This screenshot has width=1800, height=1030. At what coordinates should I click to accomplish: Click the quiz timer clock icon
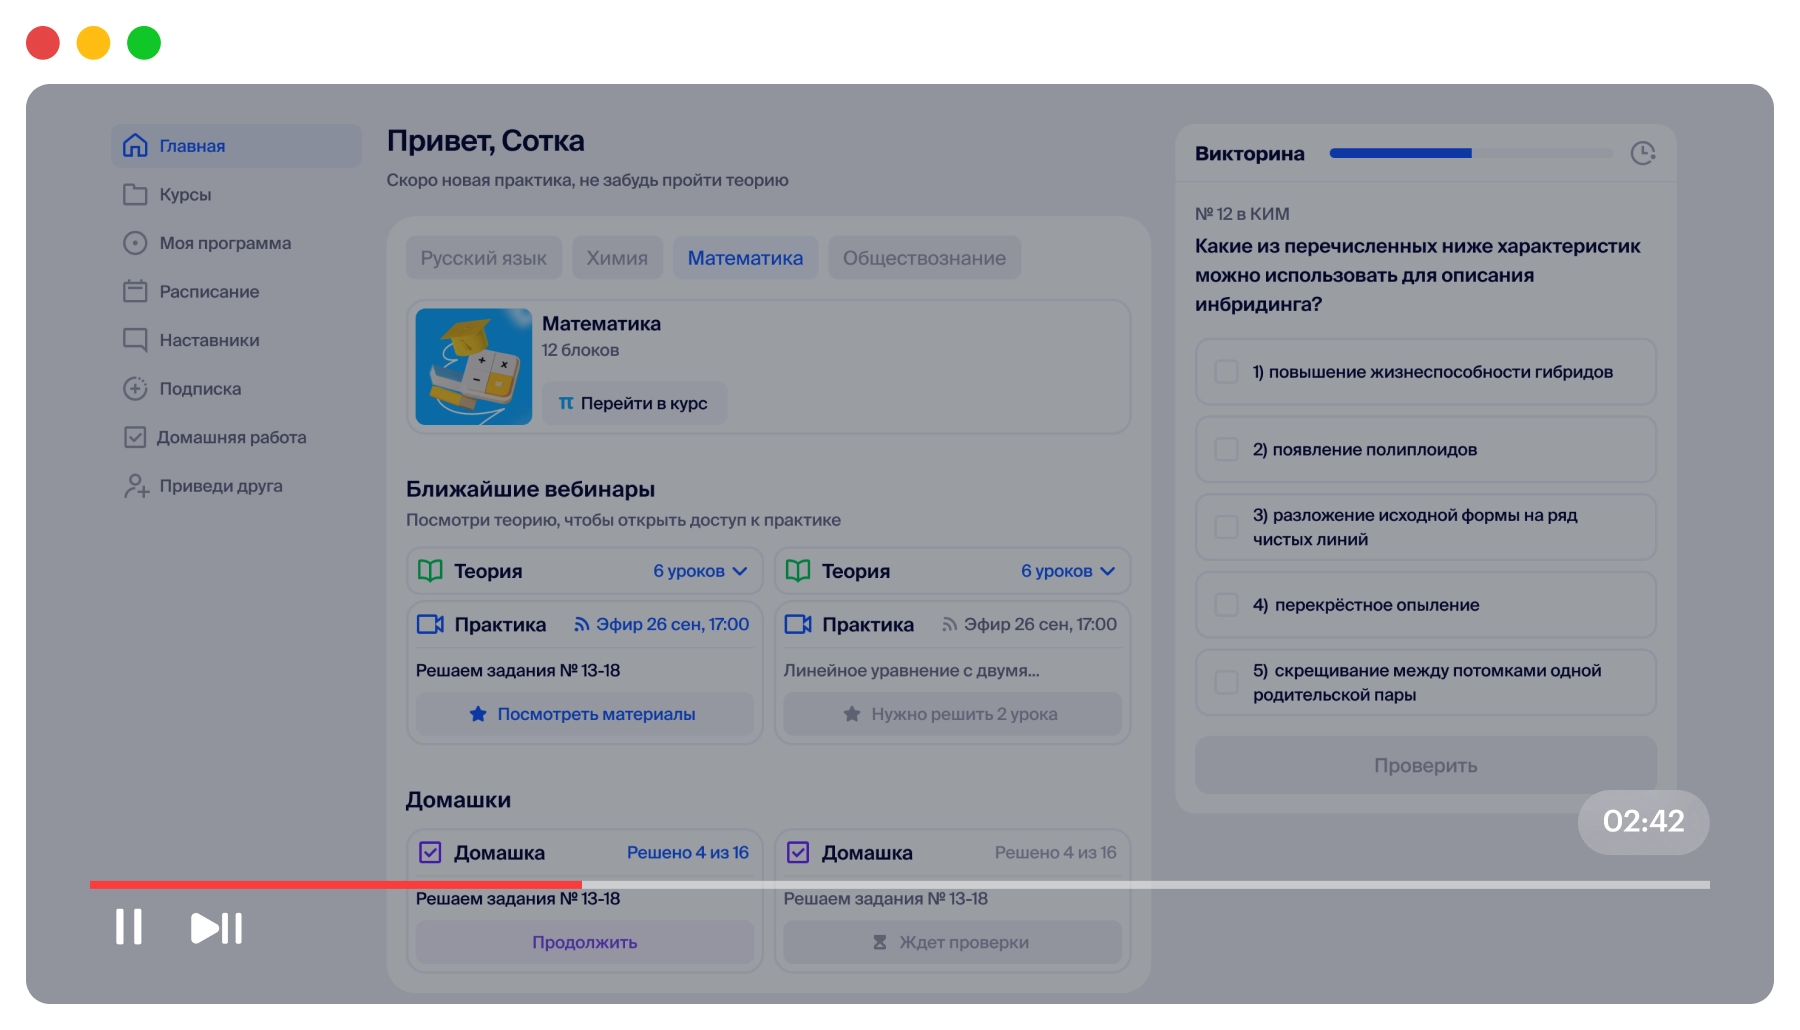[x=1642, y=153]
